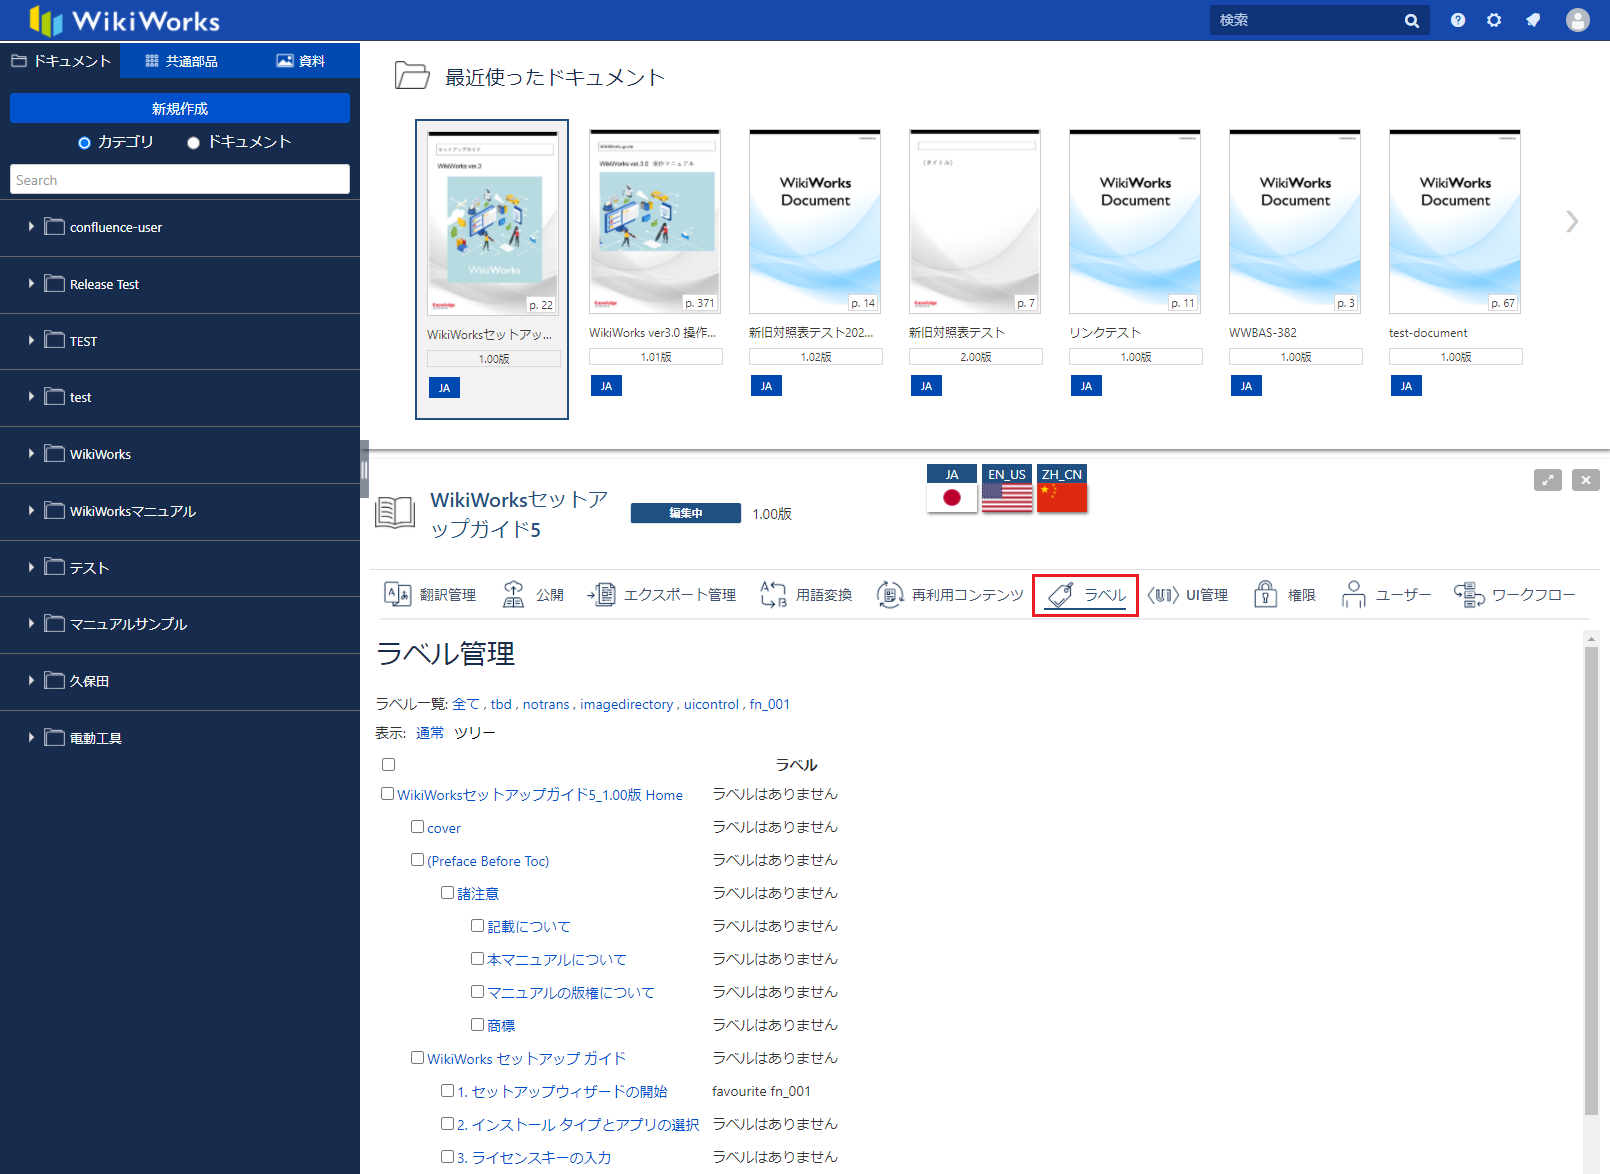Select the ドキュメント radio button
The height and width of the screenshot is (1174, 1610).
click(x=194, y=143)
